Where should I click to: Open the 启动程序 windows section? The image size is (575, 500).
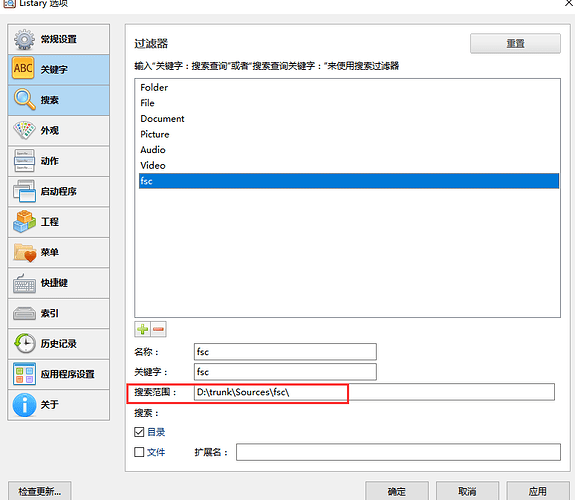tap(59, 191)
